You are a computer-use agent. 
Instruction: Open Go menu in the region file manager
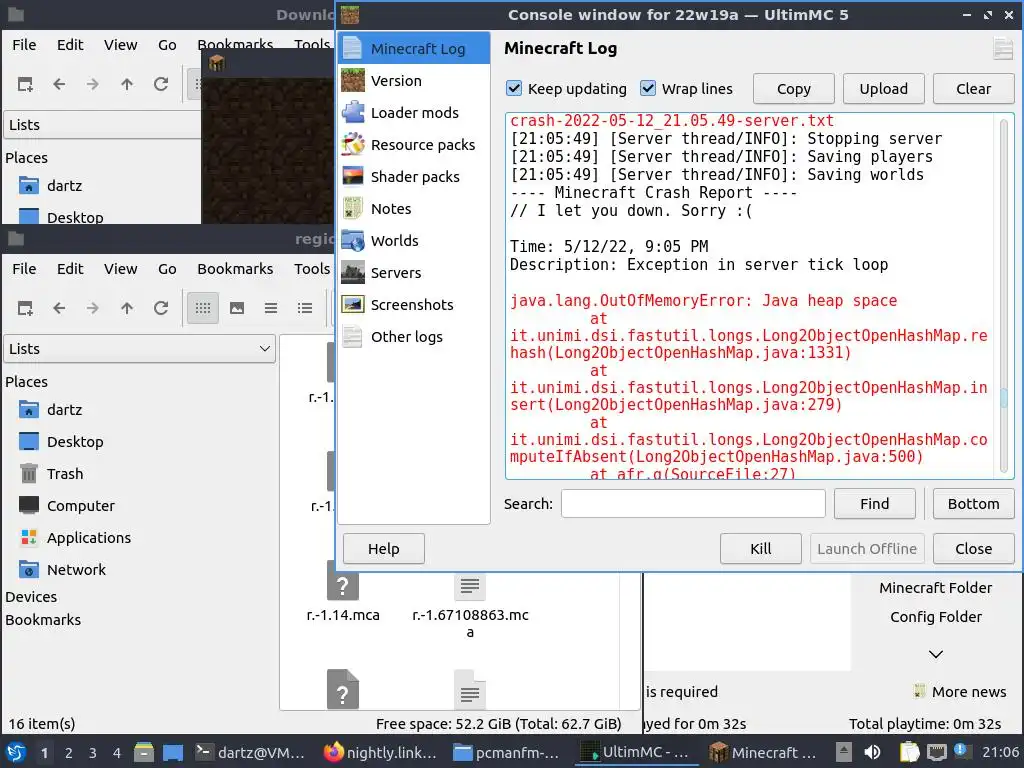pyautogui.click(x=167, y=268)
